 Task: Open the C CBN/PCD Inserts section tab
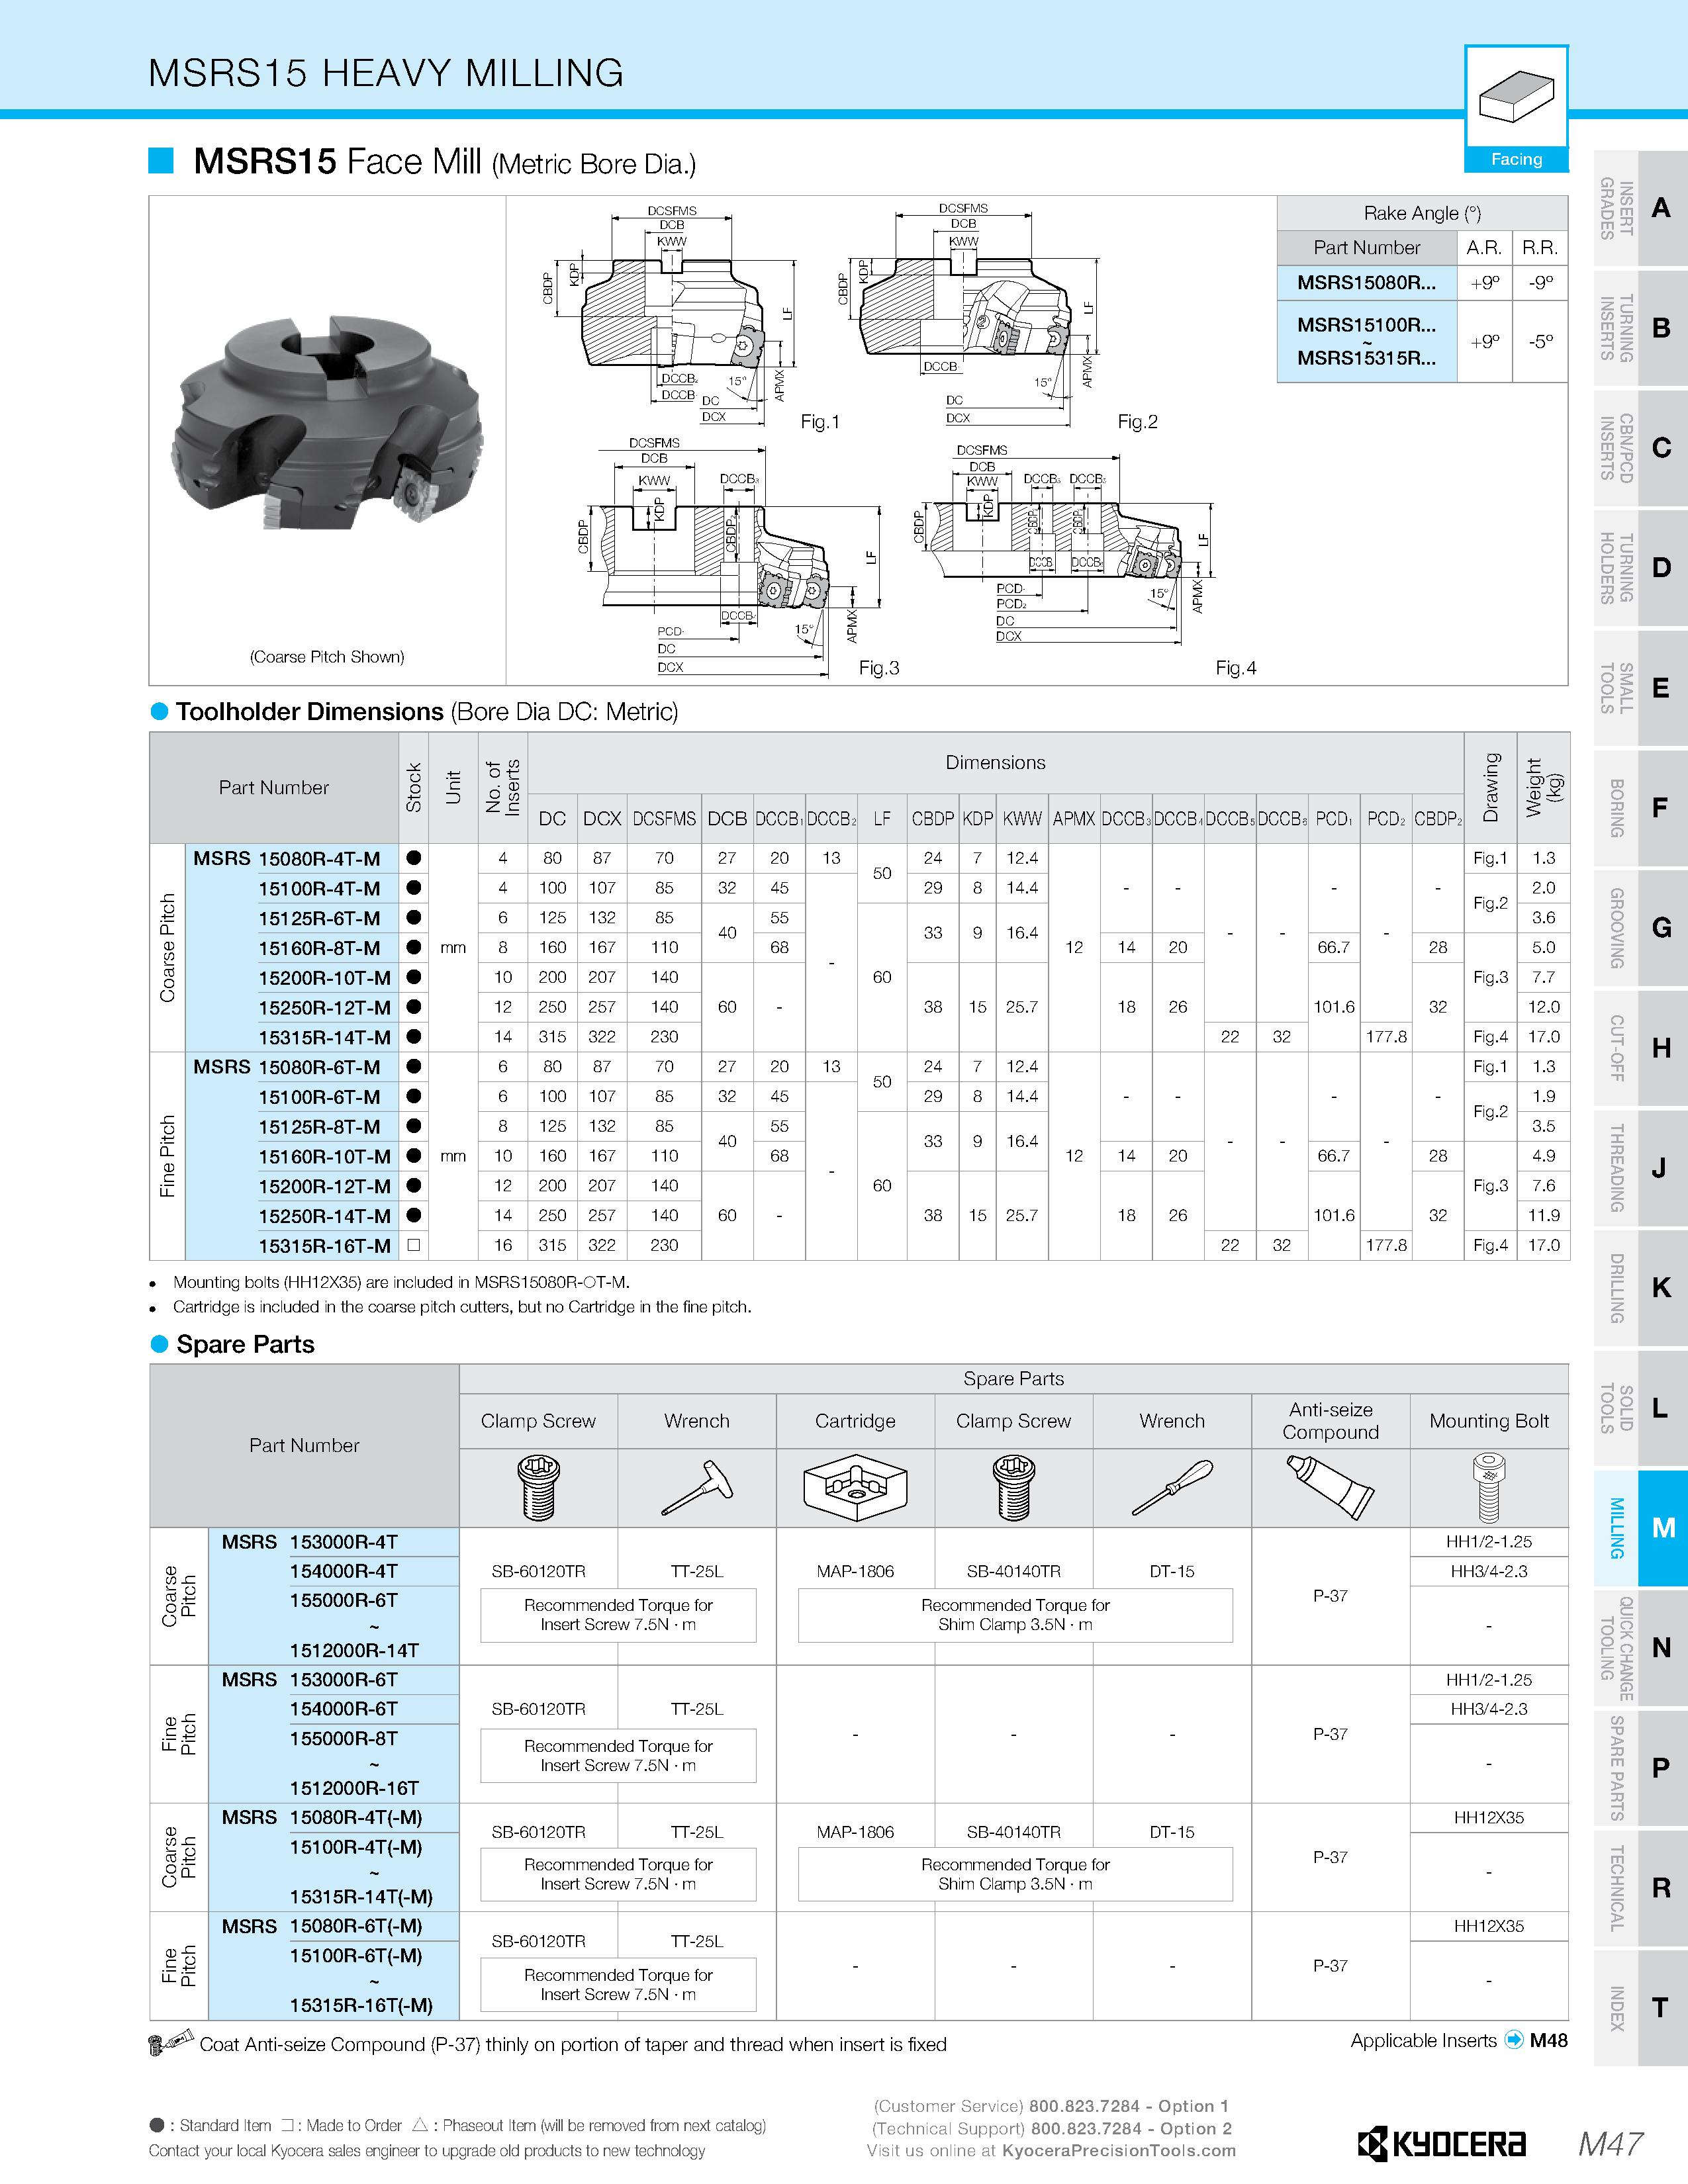coord(1640,448)
